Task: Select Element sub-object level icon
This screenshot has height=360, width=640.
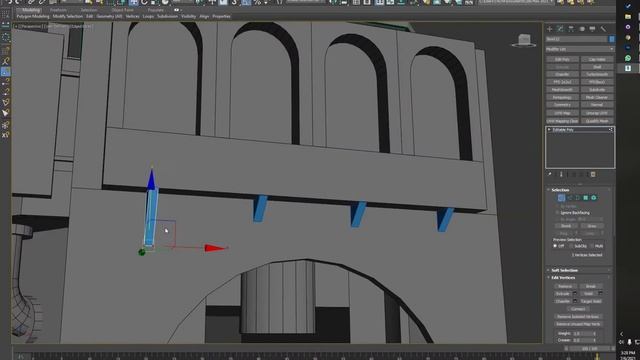Action: tap(594, 198)
